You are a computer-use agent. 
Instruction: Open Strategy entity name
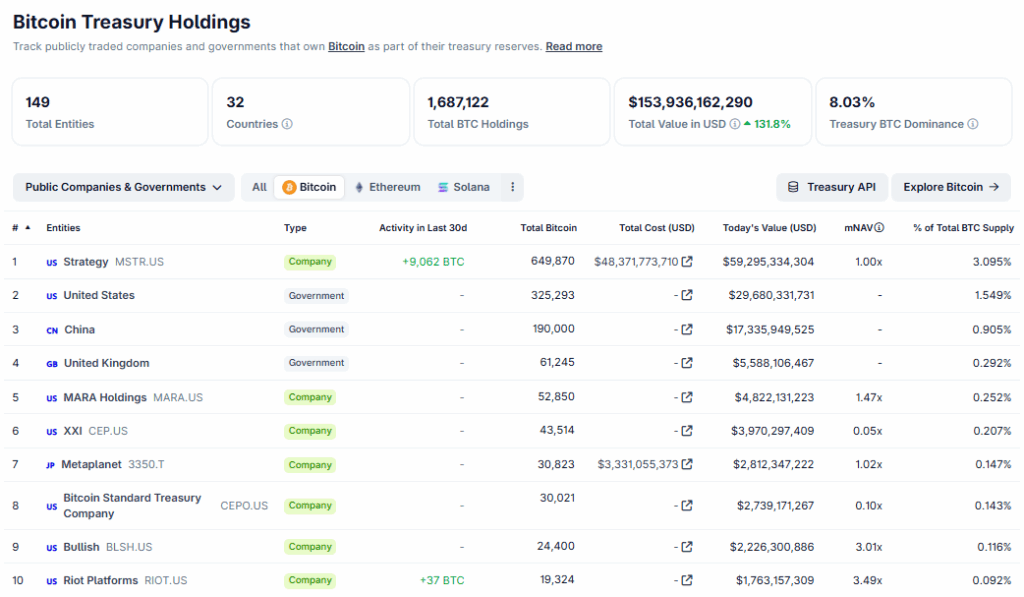tap(86, 261)
